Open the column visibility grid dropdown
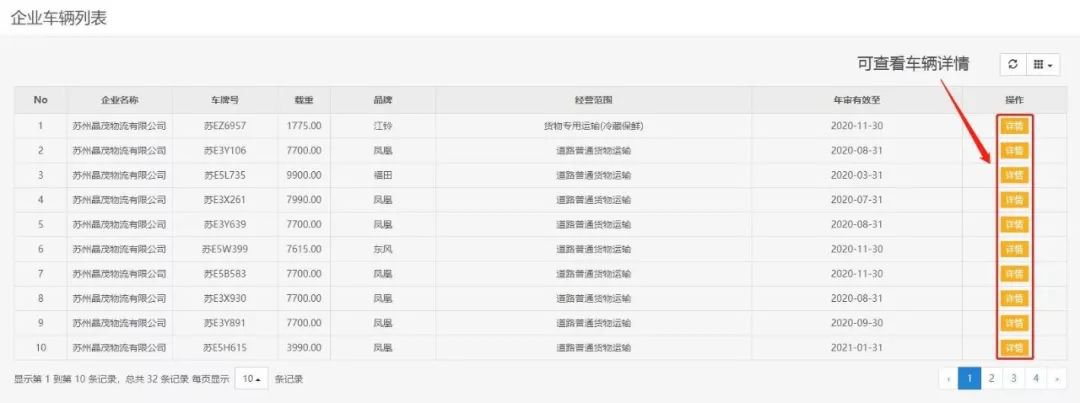 (x=1043, y=65)
